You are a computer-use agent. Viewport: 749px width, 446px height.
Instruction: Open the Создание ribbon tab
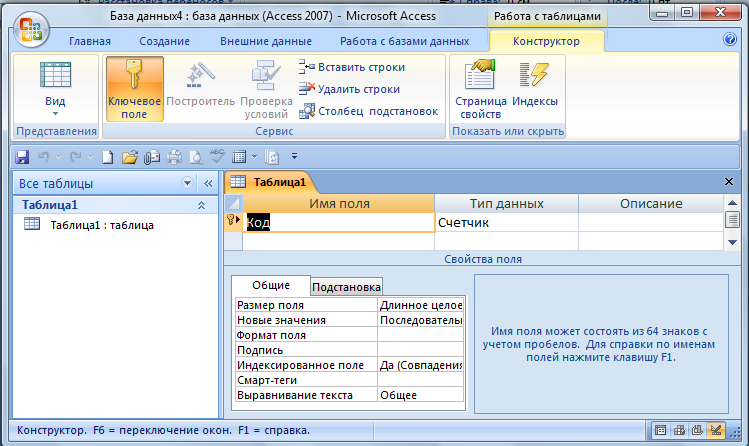(164, 42)
